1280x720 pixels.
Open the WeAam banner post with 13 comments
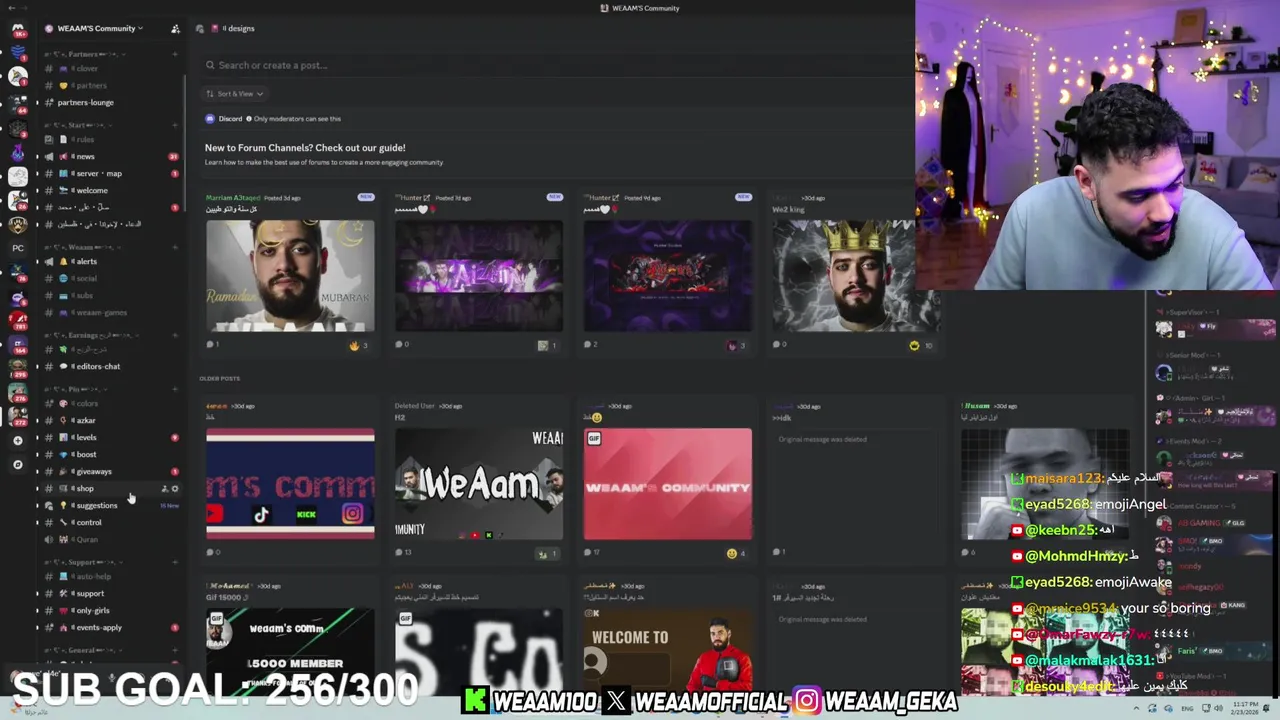coord(479,484)
